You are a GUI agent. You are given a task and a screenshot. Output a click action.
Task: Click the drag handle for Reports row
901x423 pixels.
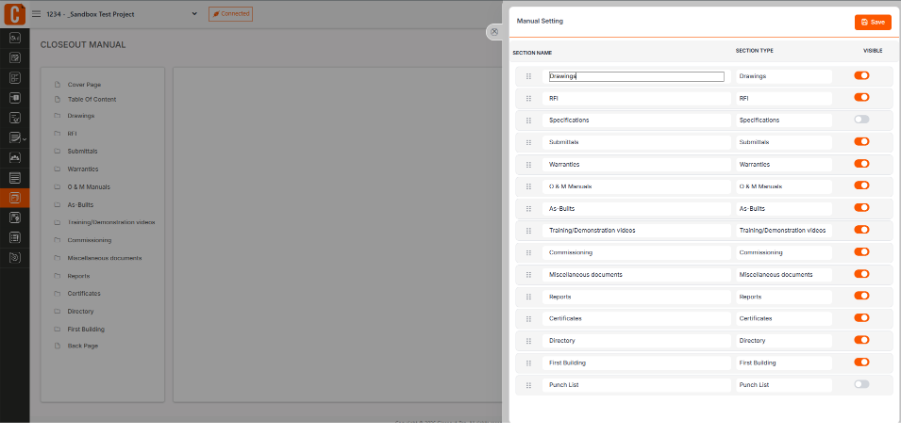click(x=529, y=297)
